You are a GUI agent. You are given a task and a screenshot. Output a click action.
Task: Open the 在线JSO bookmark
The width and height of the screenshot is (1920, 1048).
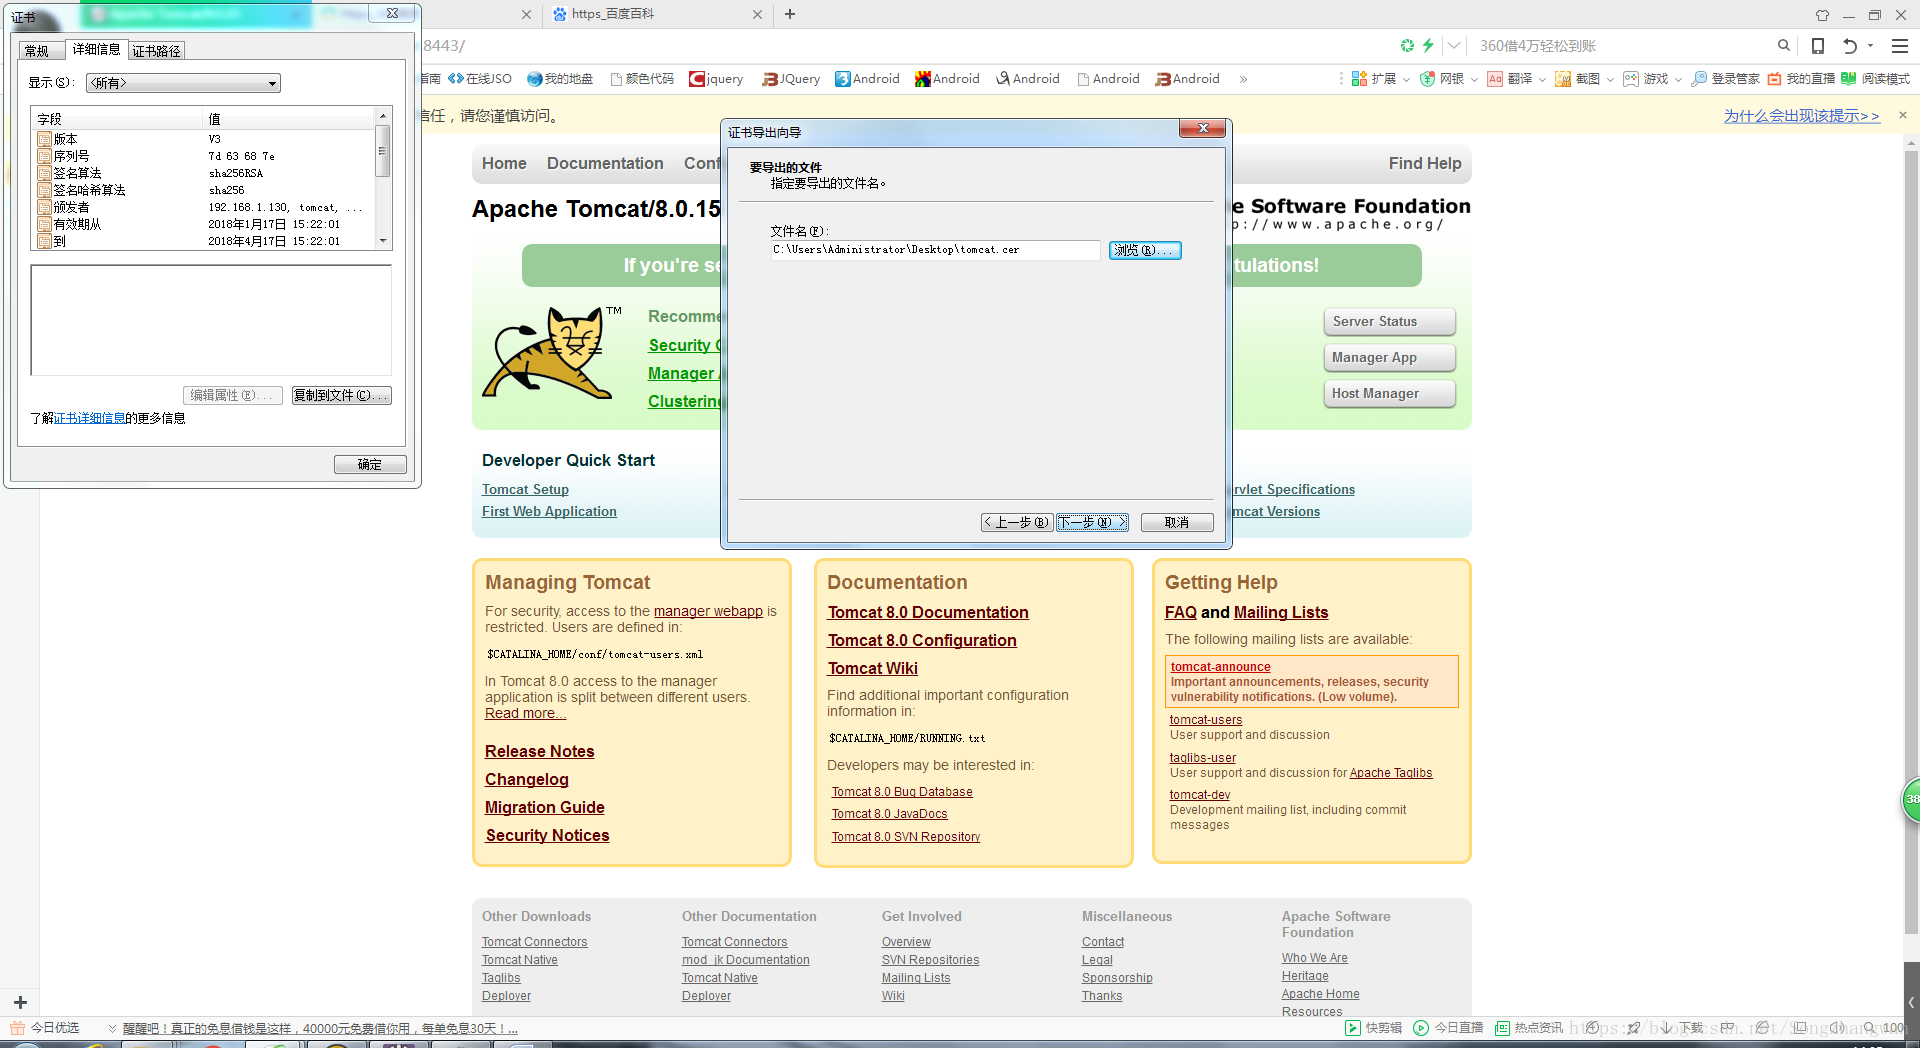(x=480, y=79)
